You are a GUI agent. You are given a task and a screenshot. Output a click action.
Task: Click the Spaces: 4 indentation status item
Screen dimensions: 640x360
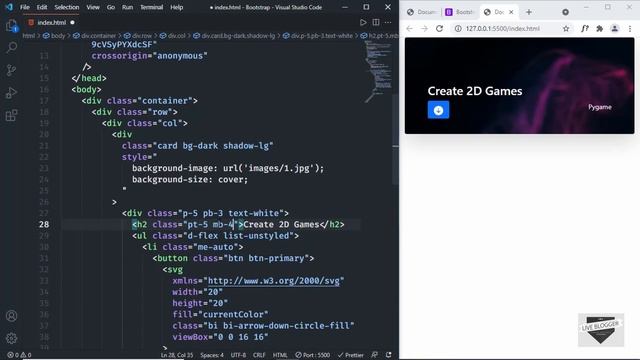[x=212, y=355]
